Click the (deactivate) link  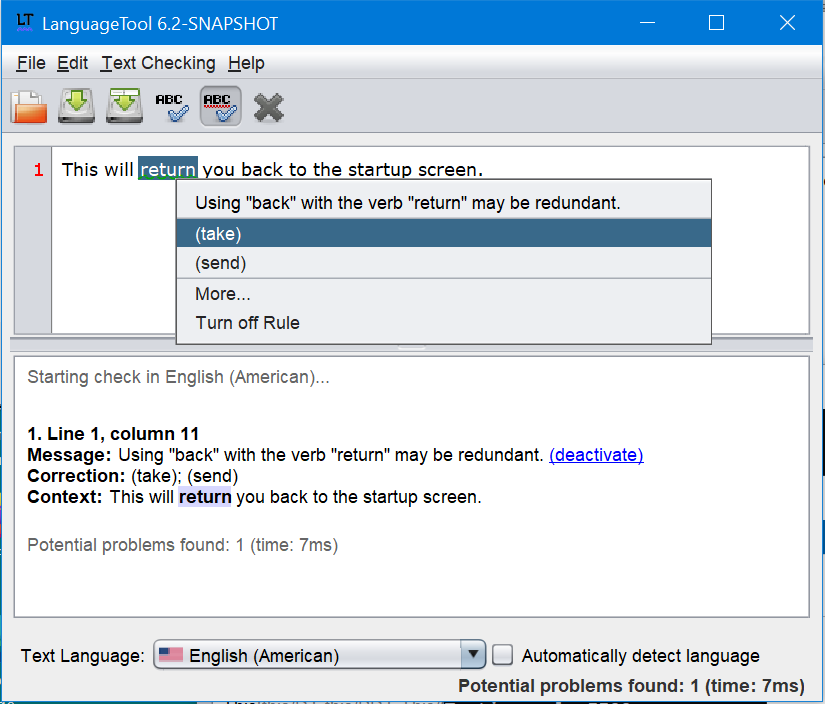[x=596, y=455]
